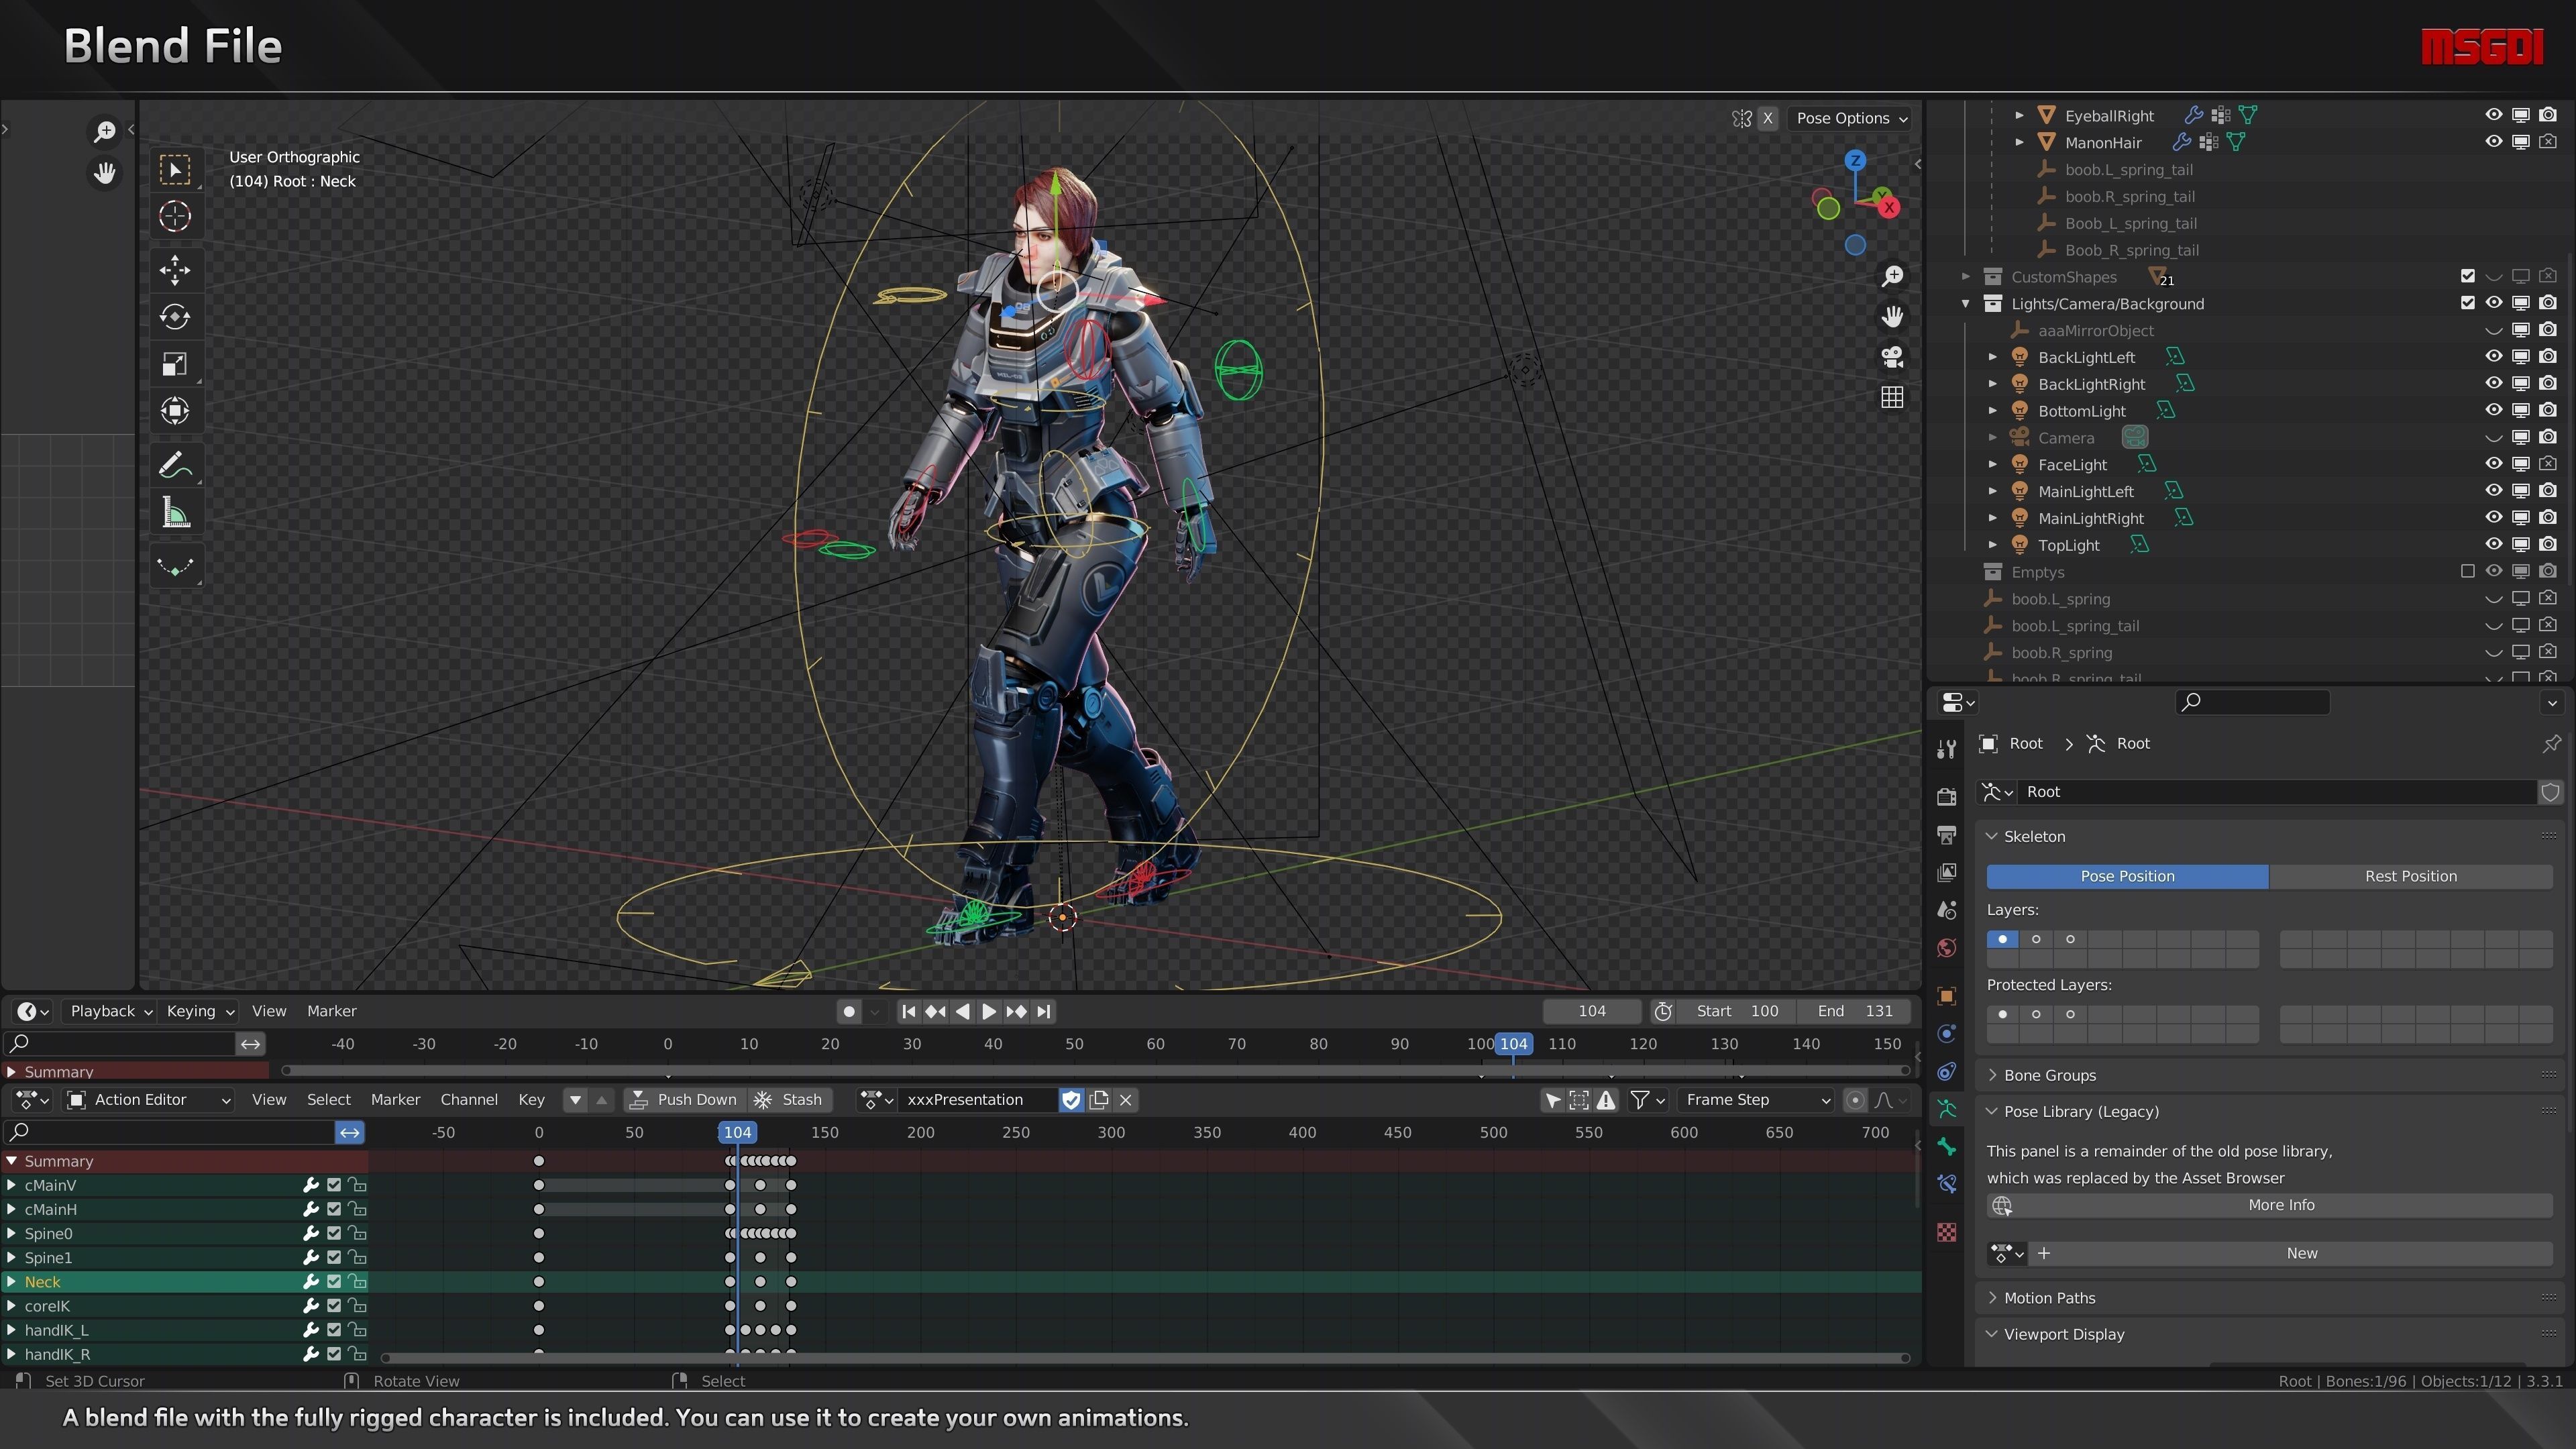Viewport: 2576px width, 1449px height.
Task: Uncheck the CustomShapes collection checkbox
Action: tap(2467, 276)
